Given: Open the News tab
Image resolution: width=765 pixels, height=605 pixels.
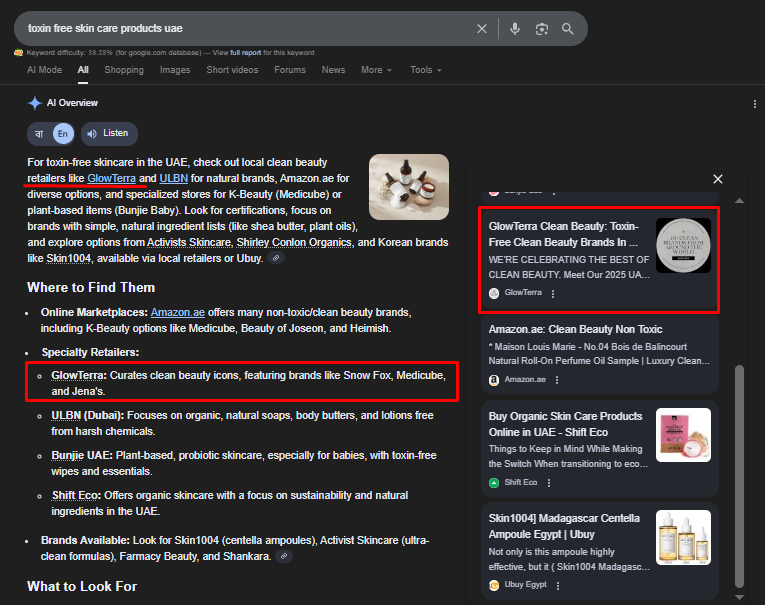Looking at the screenshot, I should (x=333, y=70).
